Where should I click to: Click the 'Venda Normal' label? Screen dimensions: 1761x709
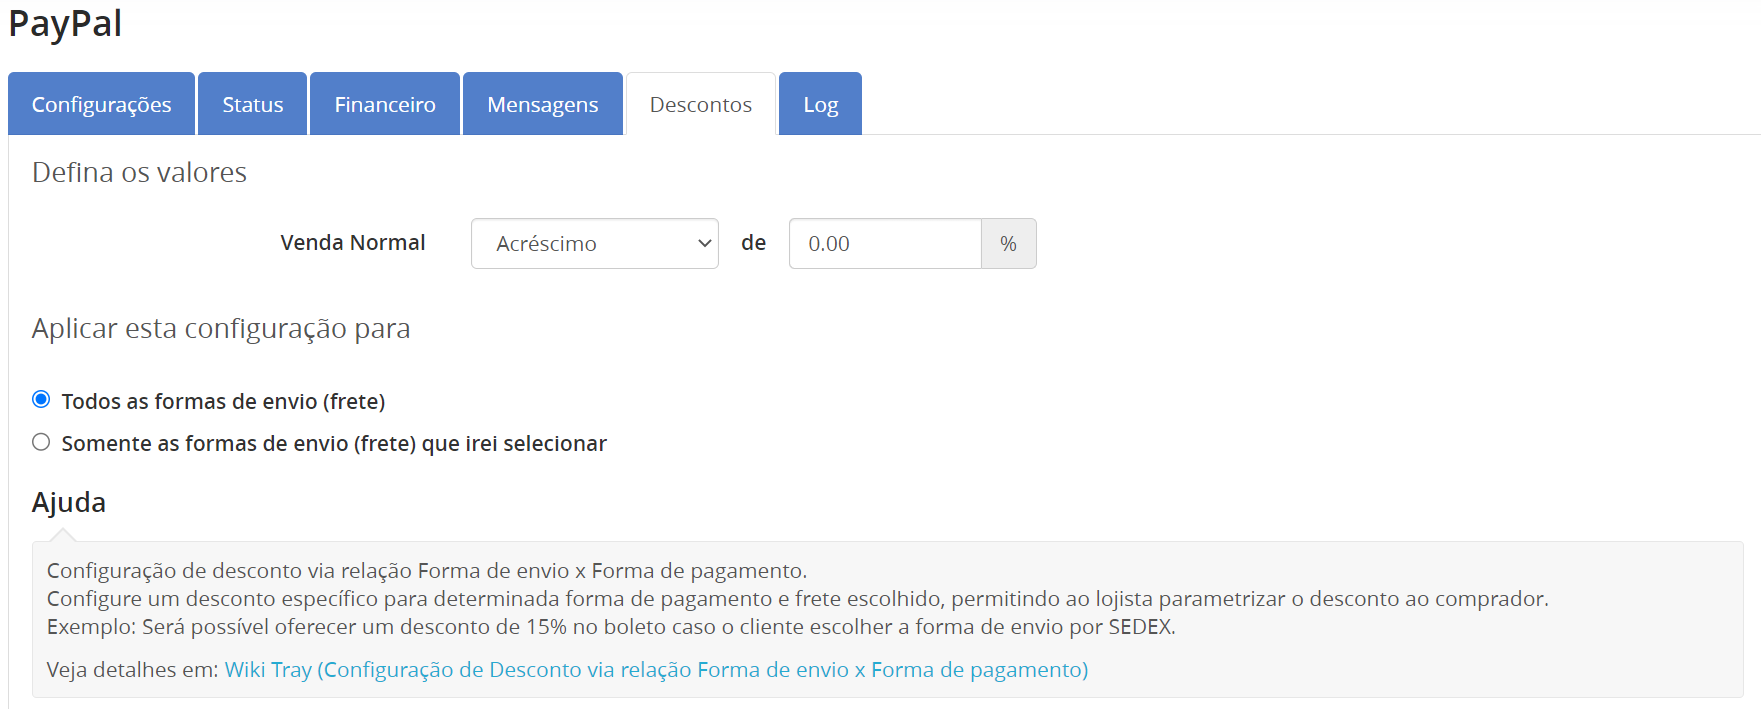click(x=353, y=242)
